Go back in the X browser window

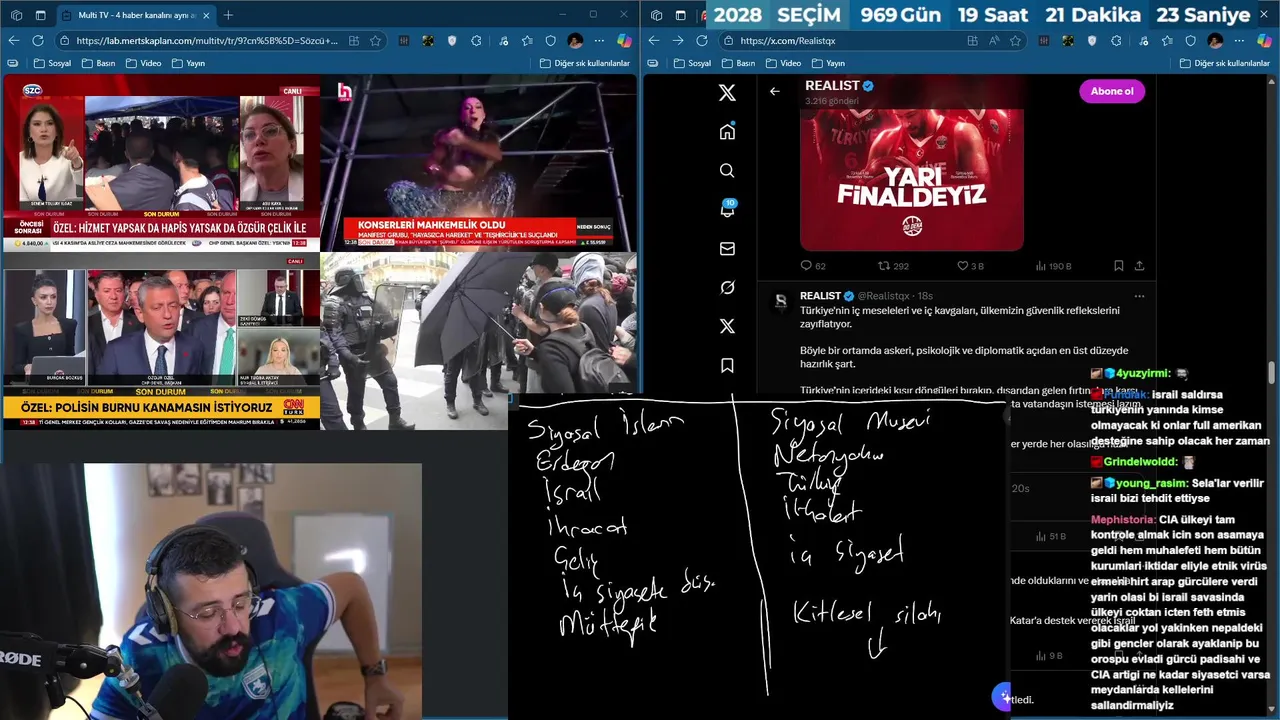pos(654,41)
